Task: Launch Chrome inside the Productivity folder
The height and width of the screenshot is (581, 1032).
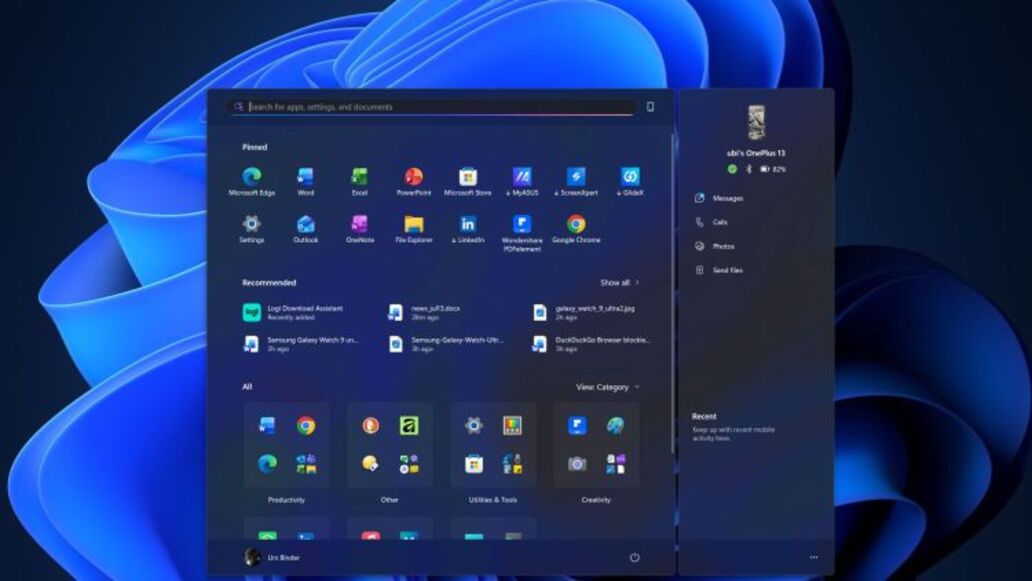Action: point(305,426)
